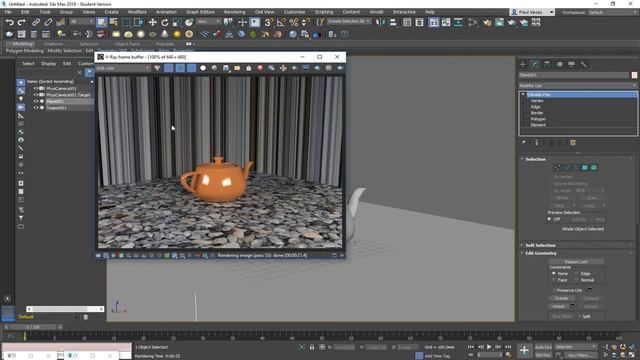The image size is (640, 360).
Task: Select the Normal constraint radio button
Action: (577, 280)
